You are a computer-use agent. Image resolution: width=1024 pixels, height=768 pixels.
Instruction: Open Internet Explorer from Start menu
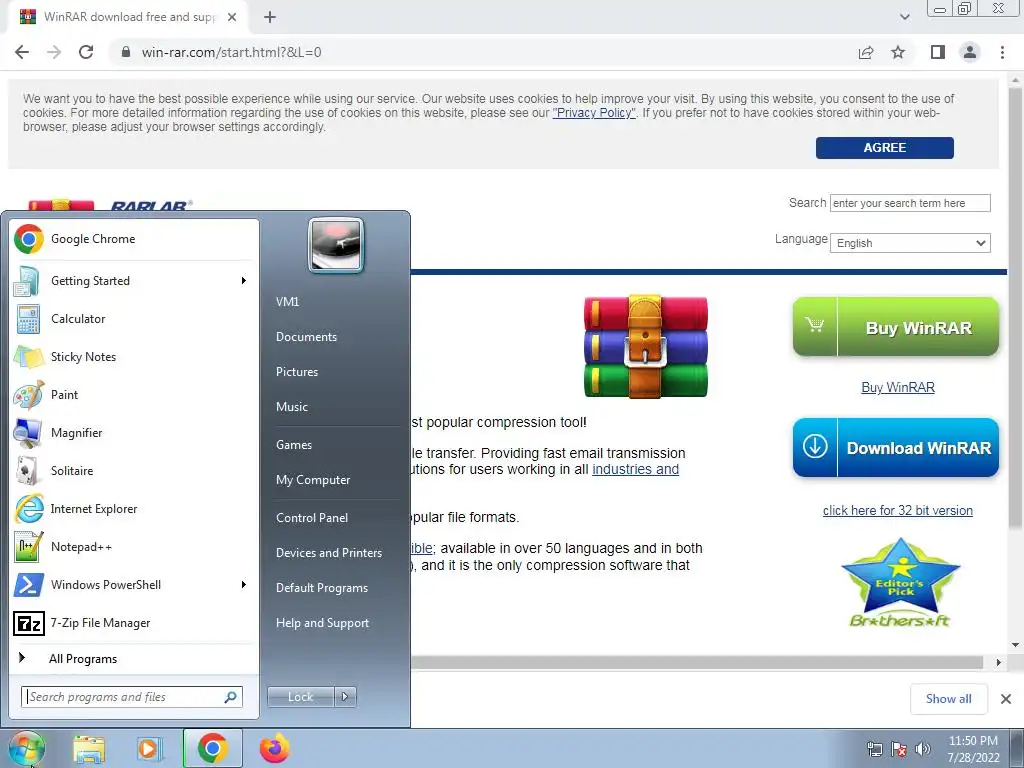coord(134,509)
